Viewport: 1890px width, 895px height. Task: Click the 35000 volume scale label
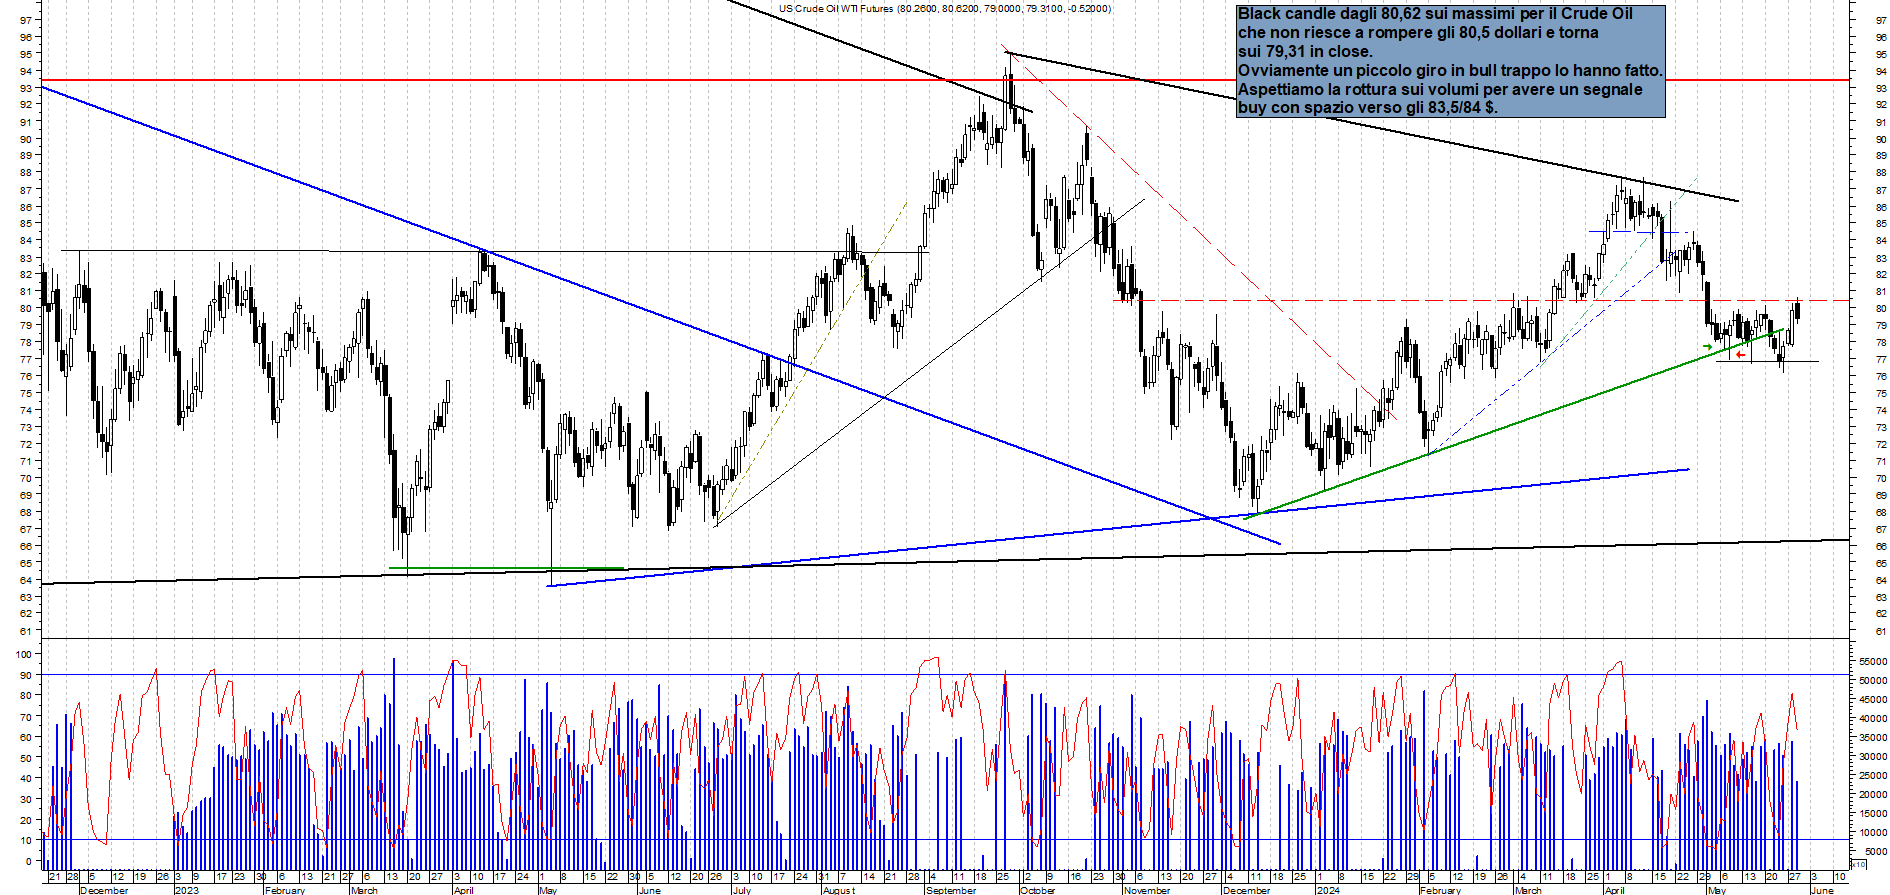pos(1873,738)
